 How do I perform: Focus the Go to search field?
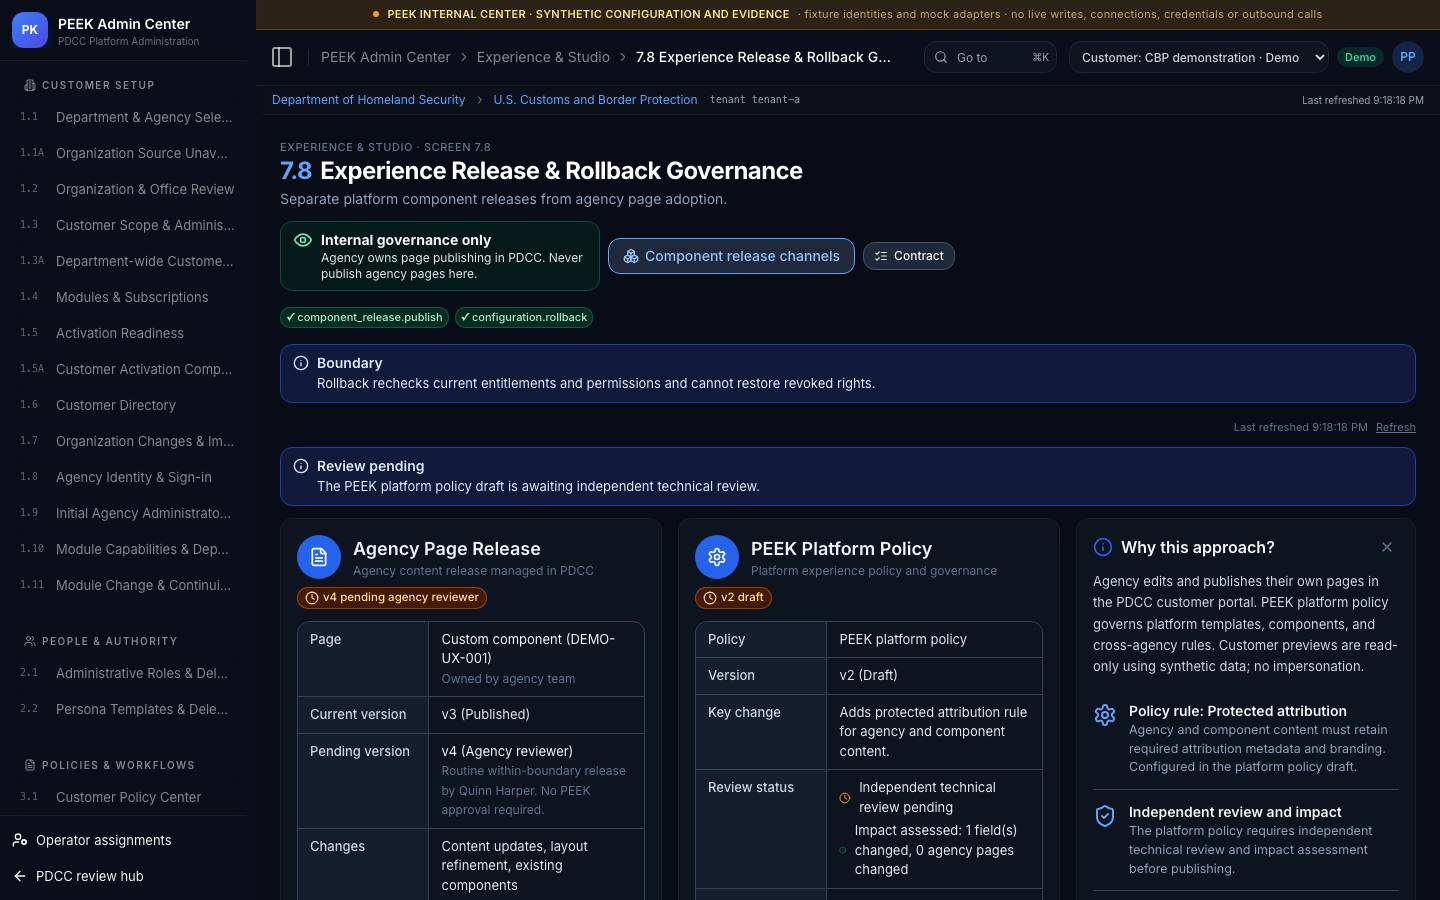tap(990, 57)
